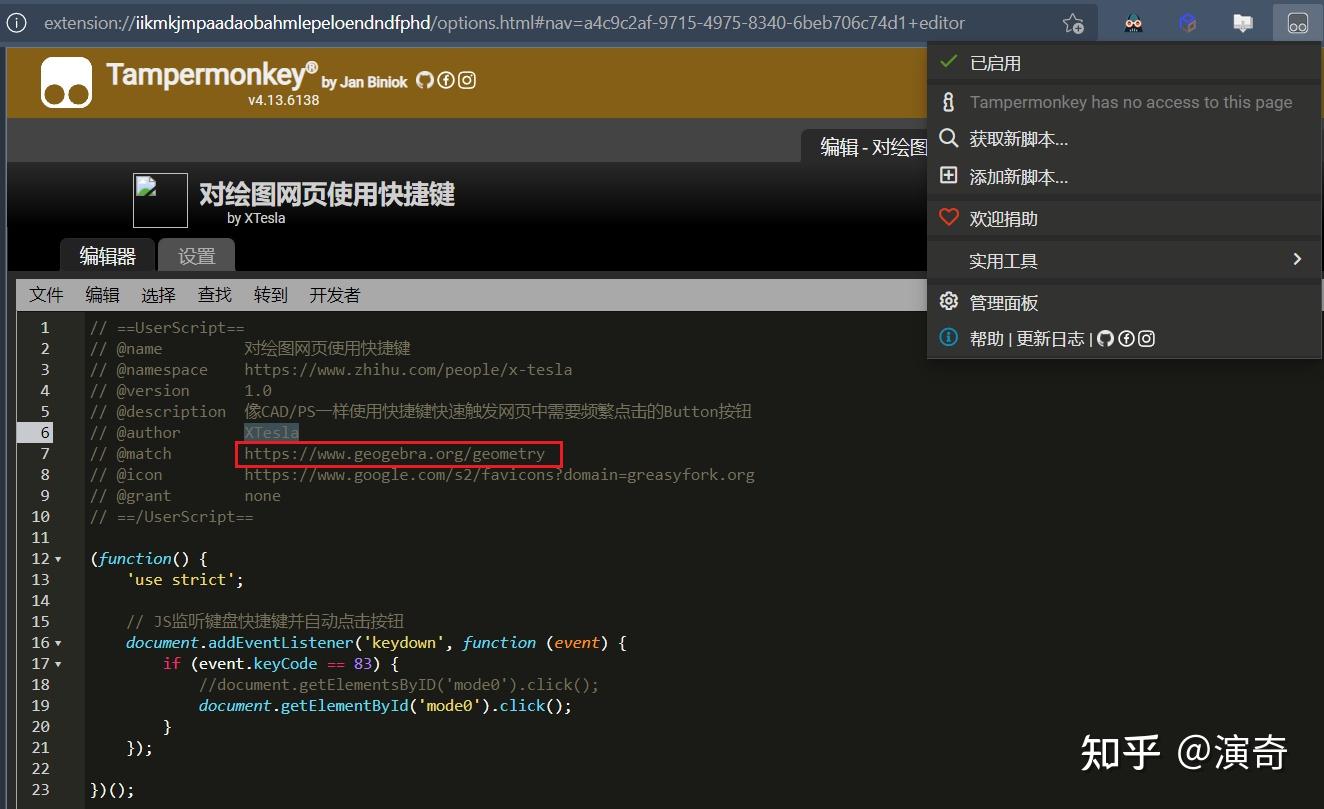Switch to the 设置 tab

pyautogui.click(x=196, y=256)
